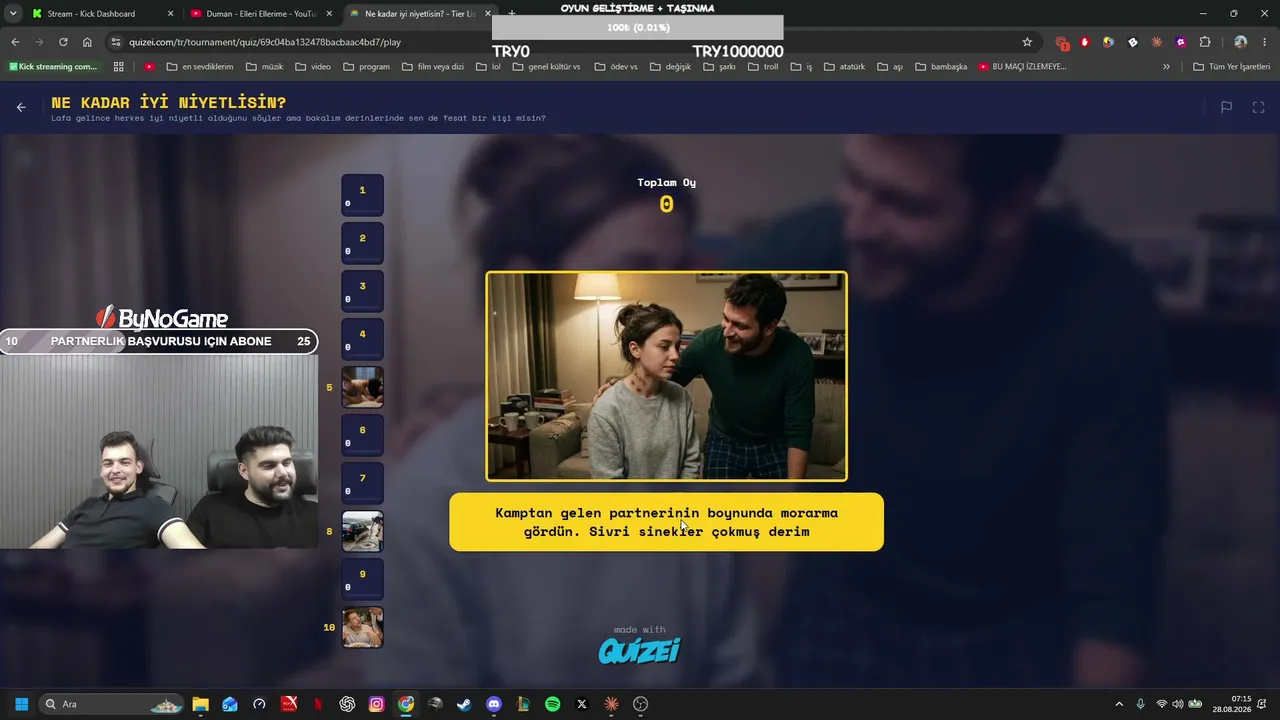Open the atatürk bookmarks folder

click(845, 67)
